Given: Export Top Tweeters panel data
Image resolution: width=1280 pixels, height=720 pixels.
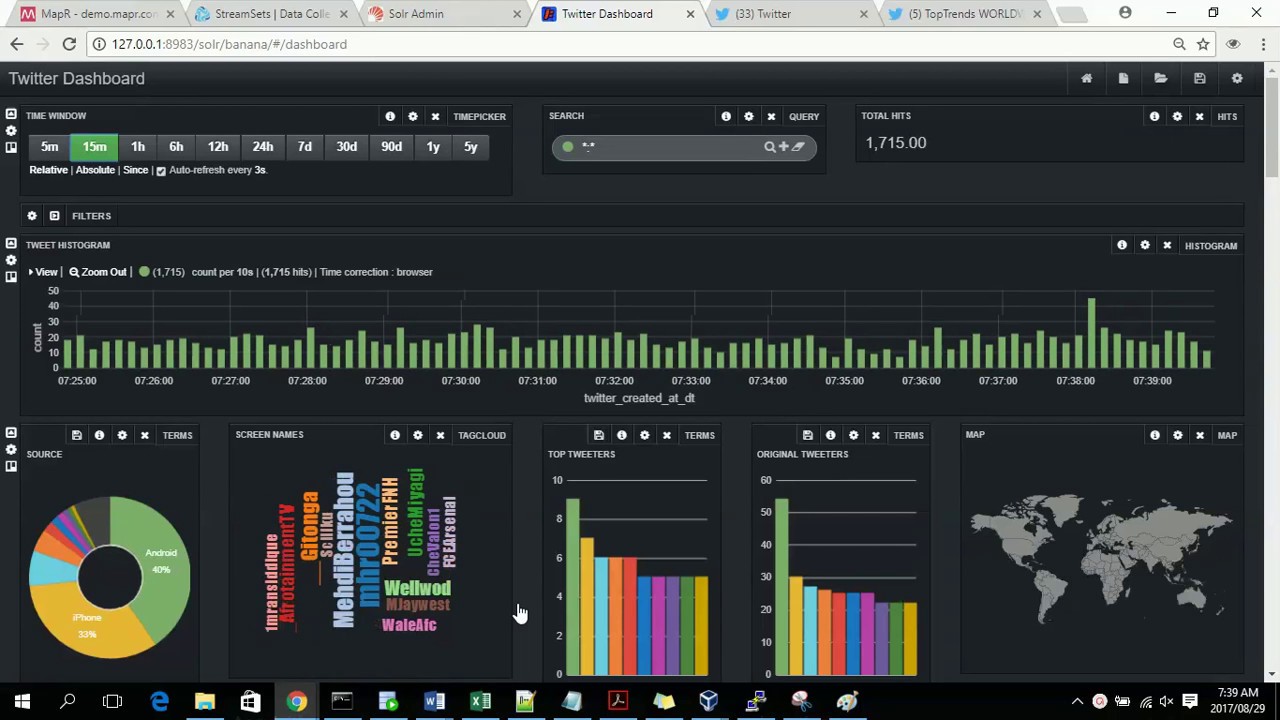Looking at the screenshot, I should click(598, 435).
